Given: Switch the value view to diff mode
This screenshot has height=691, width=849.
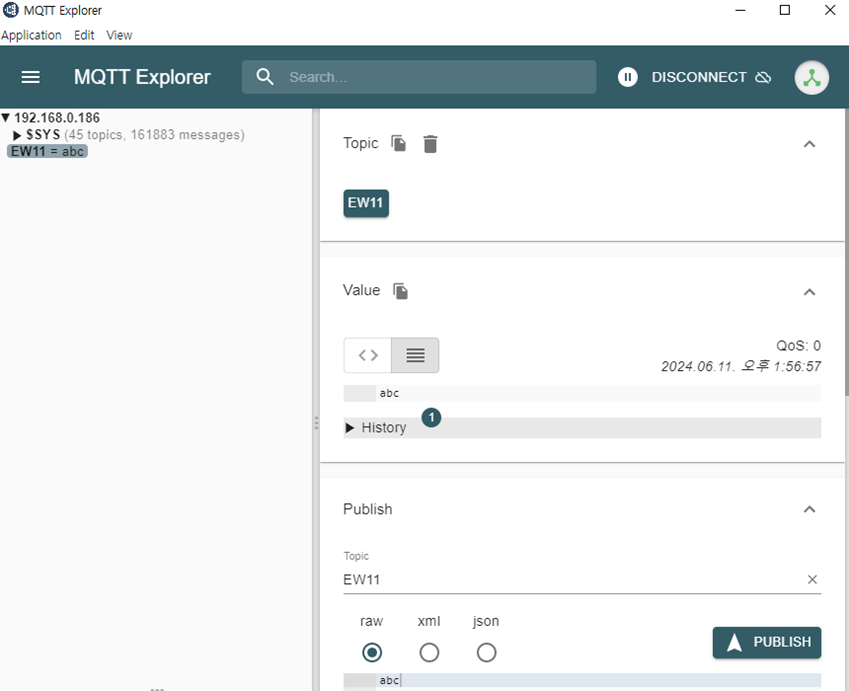Looking at the screenshot, I should pyautogui.click(x=368, y=355).
